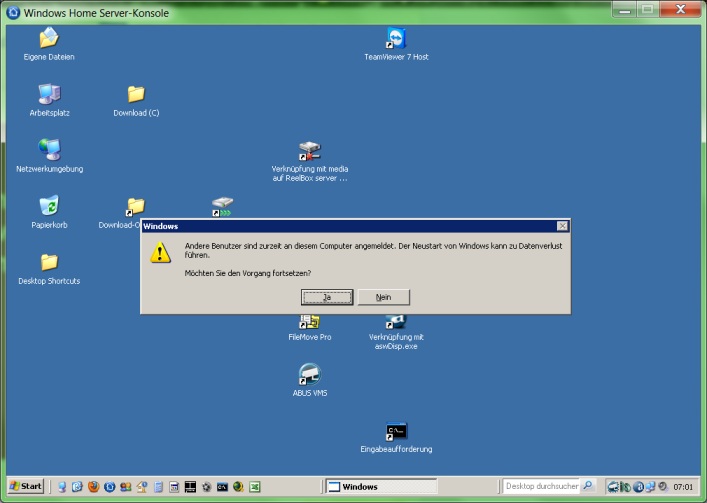
Task: Close the Windows warning dialog
Action: 562,226
